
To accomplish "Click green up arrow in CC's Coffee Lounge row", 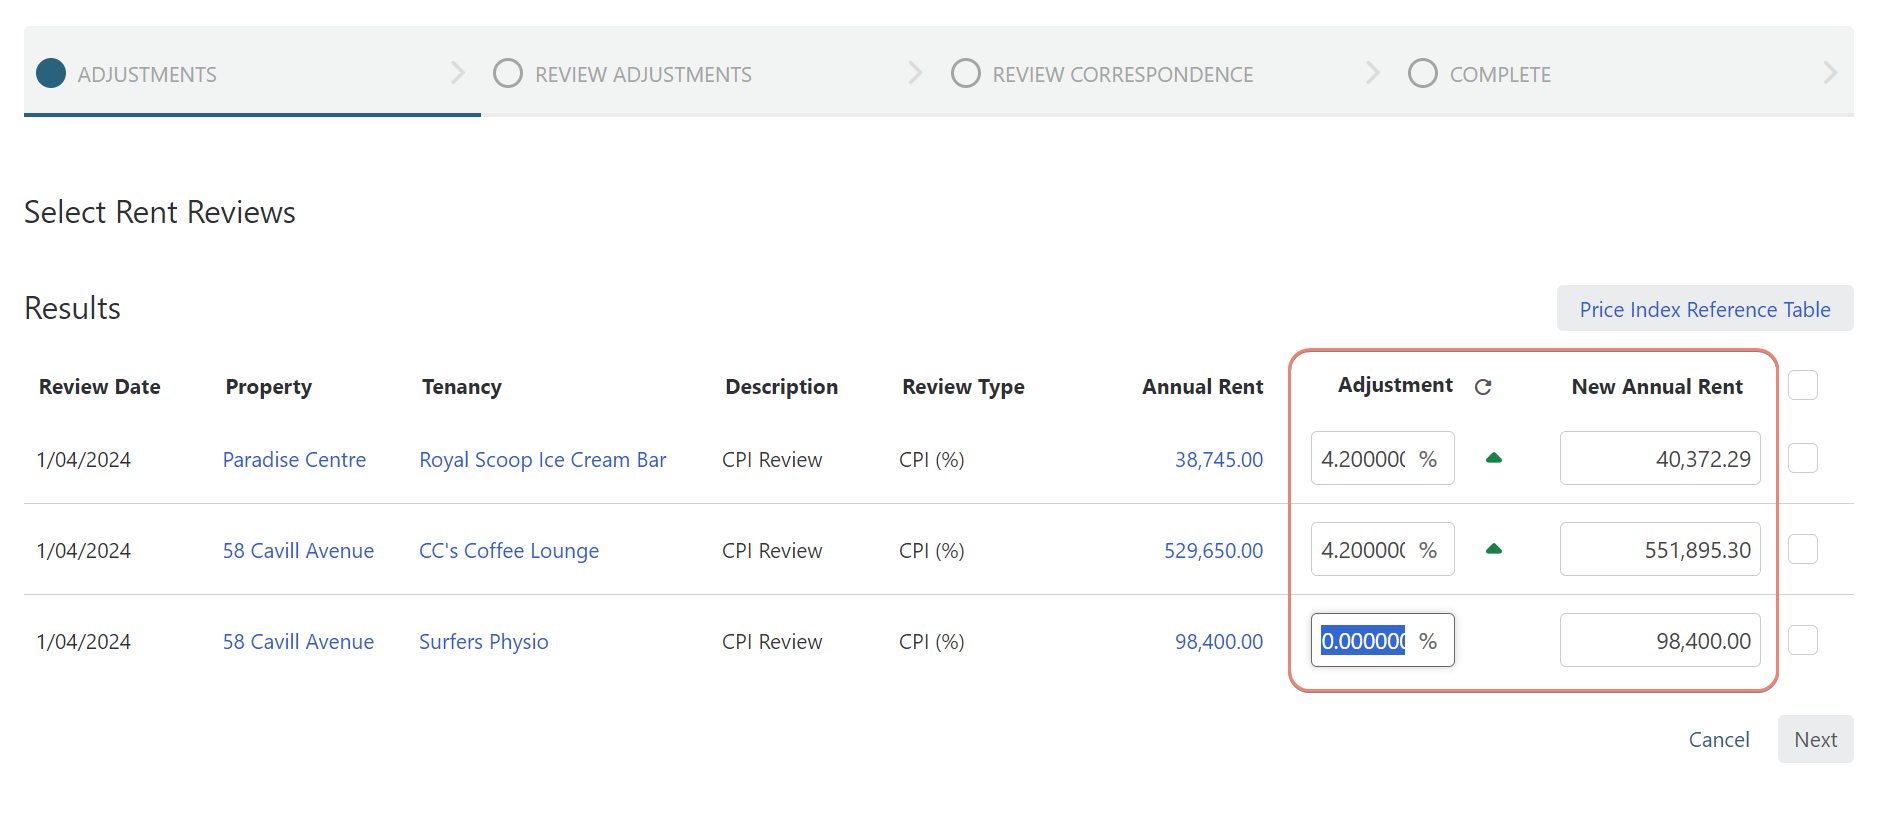I will point(1494,549).
